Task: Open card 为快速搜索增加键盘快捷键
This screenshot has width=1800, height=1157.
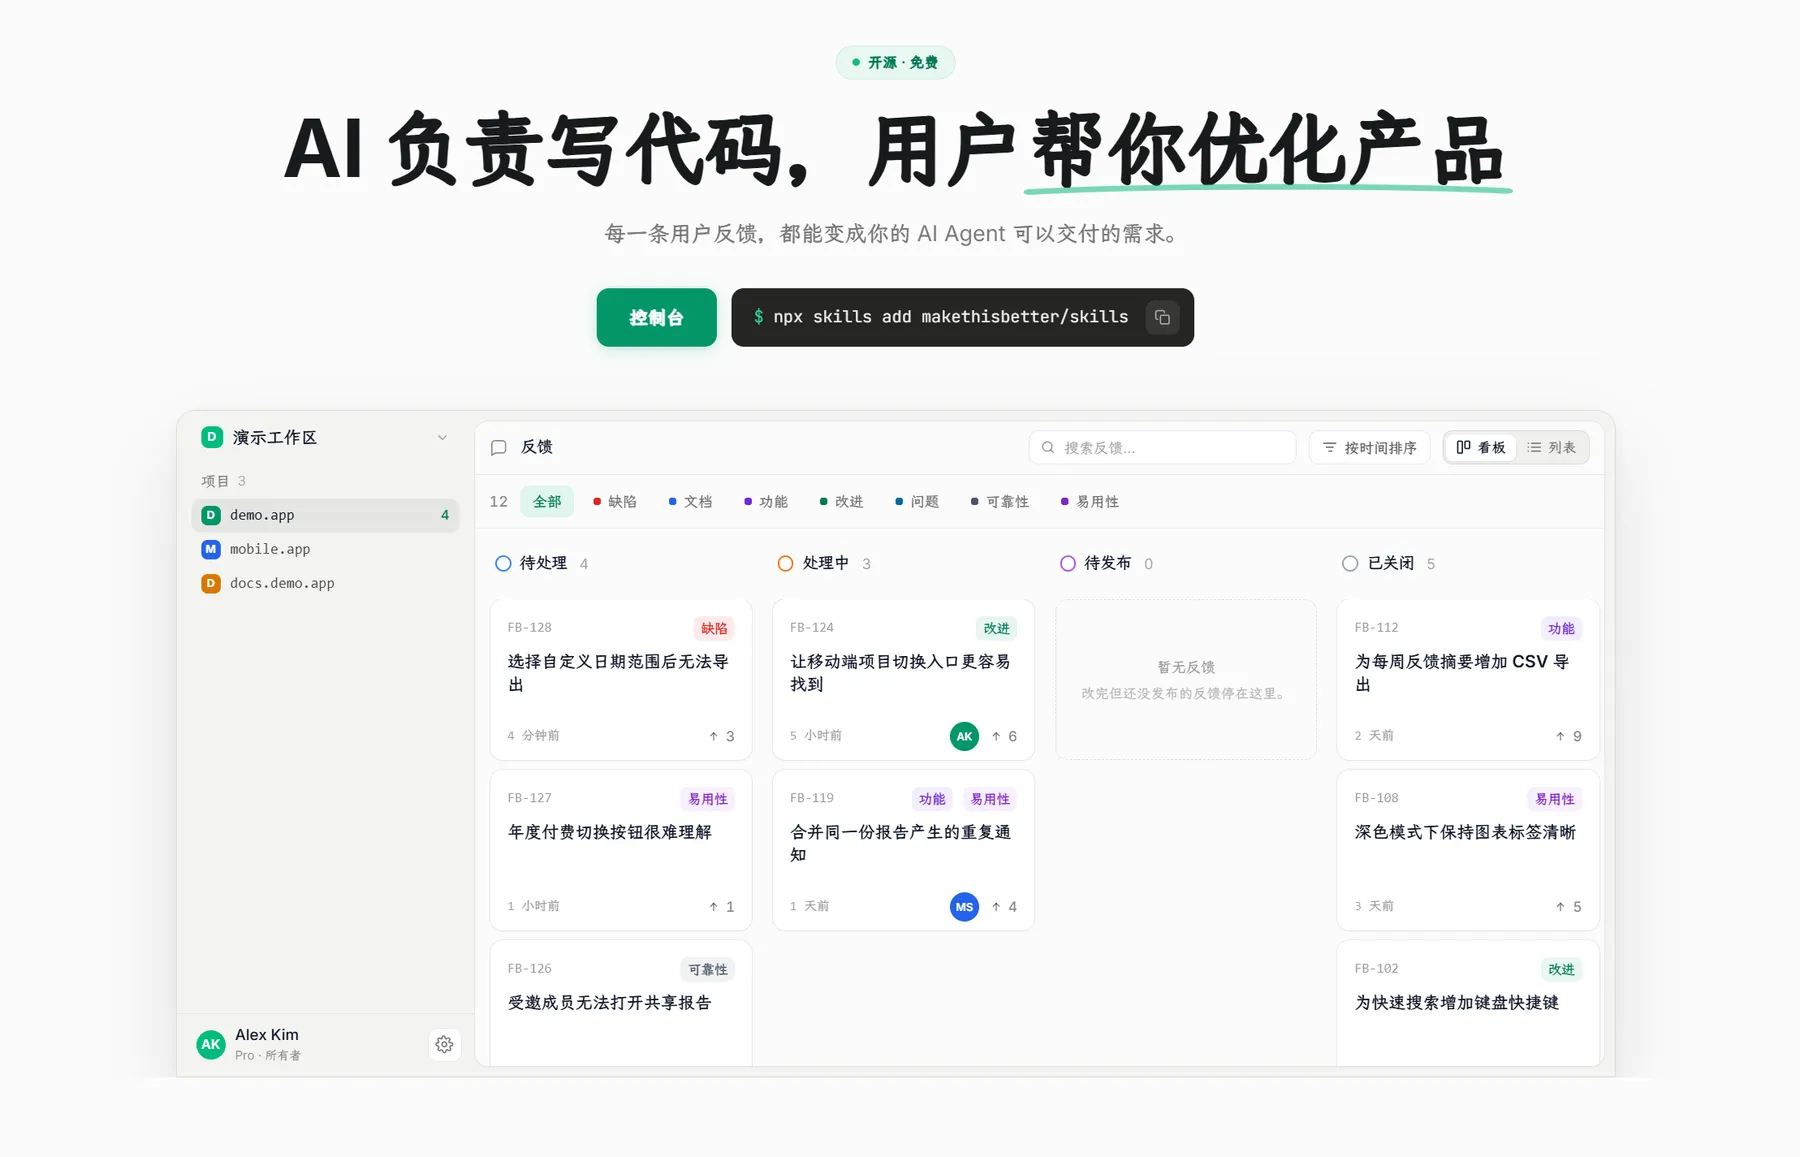Action: (x=1468, y=1003)
